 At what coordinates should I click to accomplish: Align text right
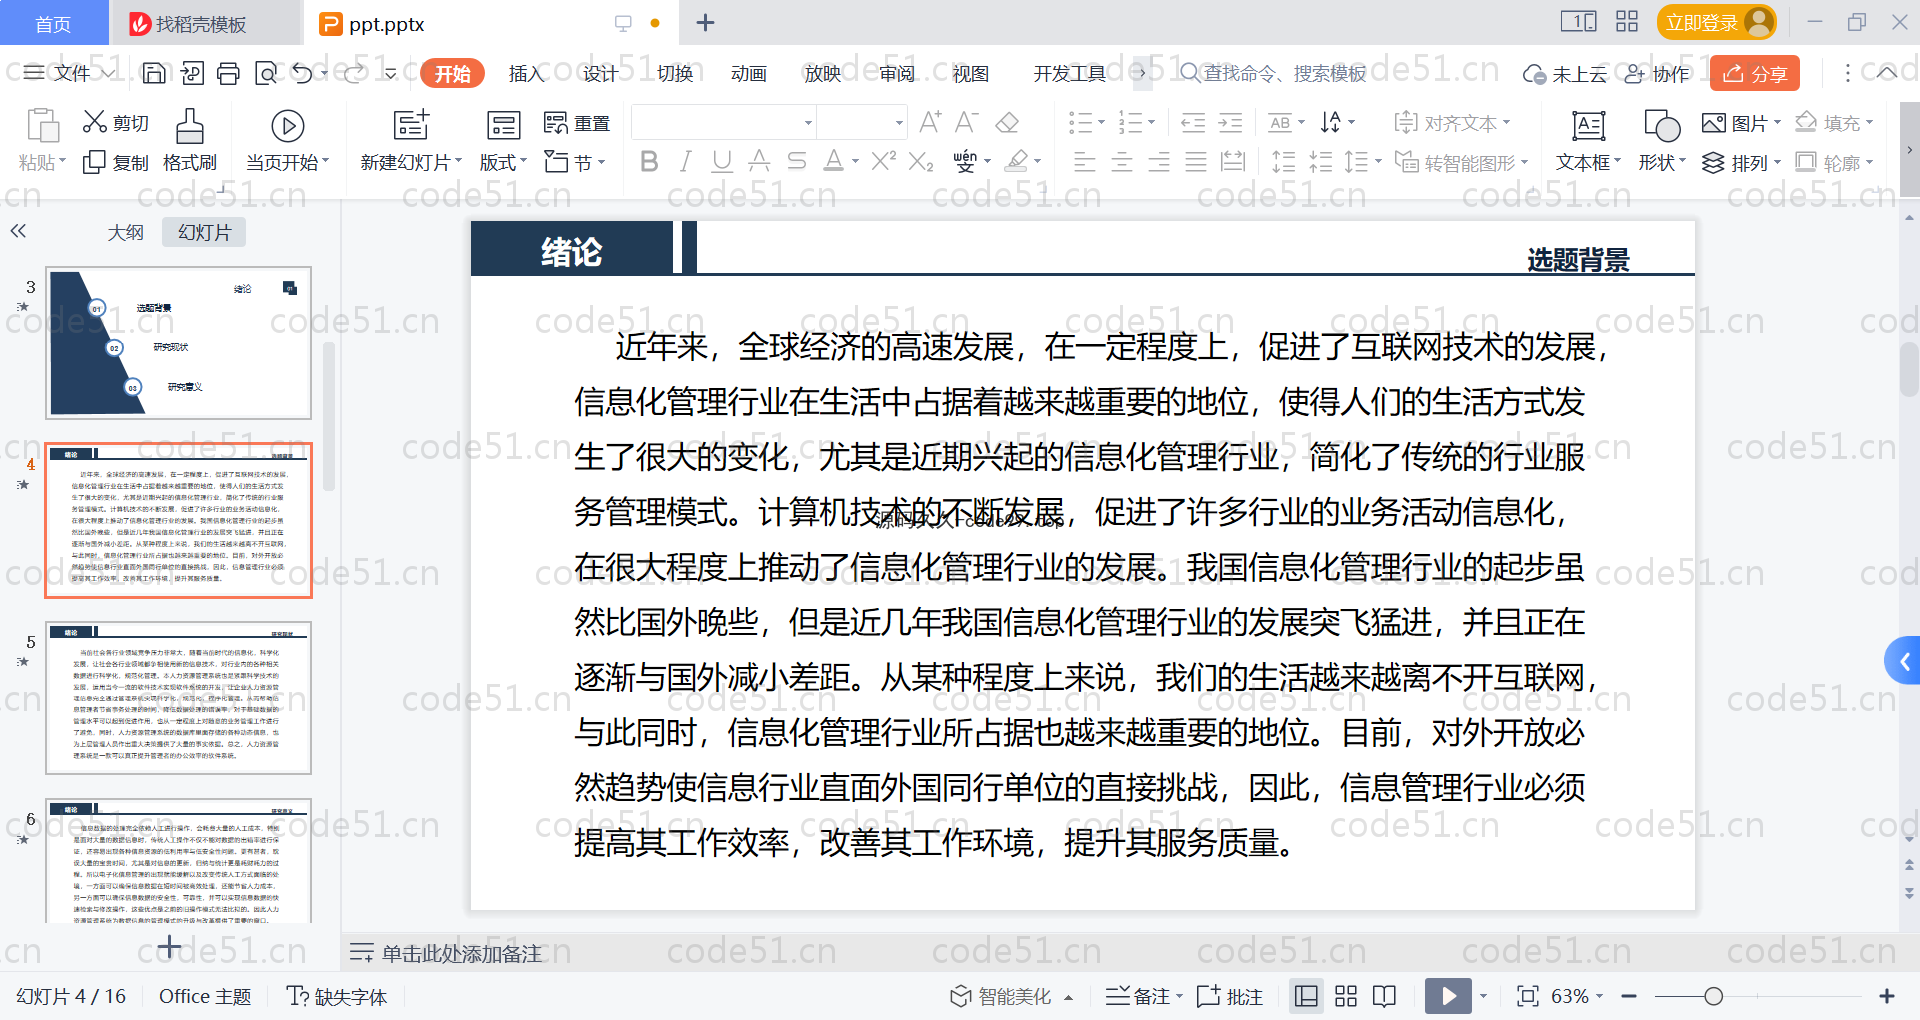click(x=1159, y=161)
